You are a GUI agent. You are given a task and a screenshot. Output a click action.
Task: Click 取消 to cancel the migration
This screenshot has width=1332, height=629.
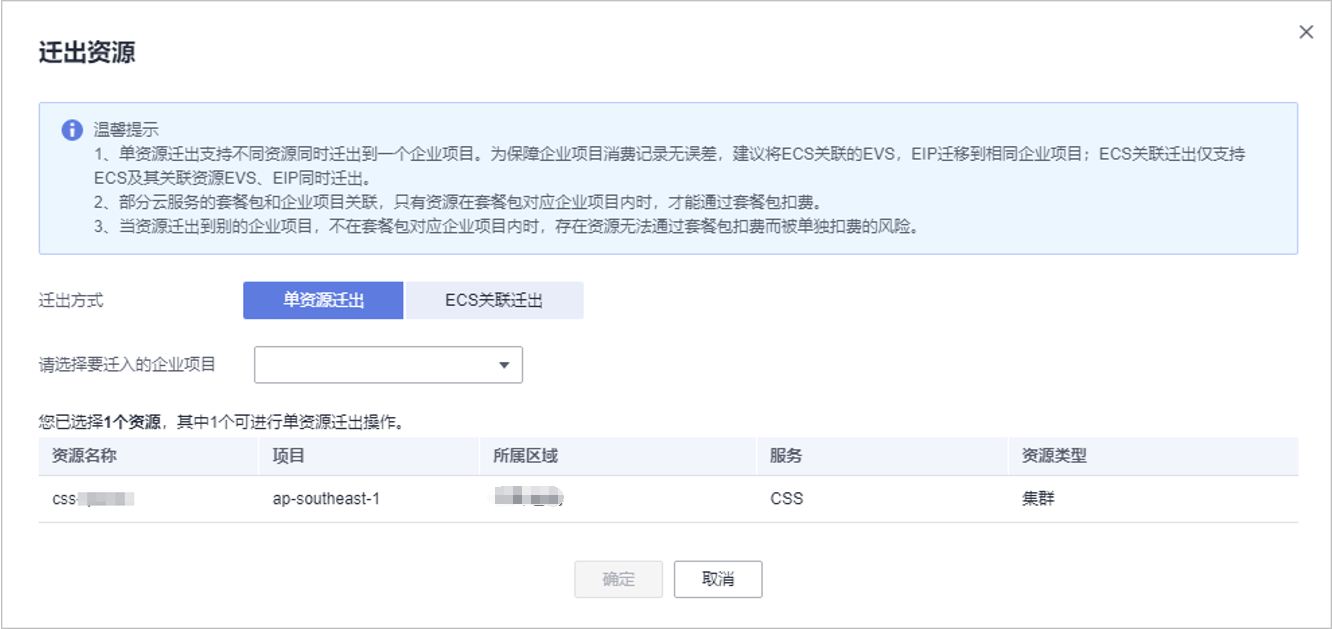717,579
